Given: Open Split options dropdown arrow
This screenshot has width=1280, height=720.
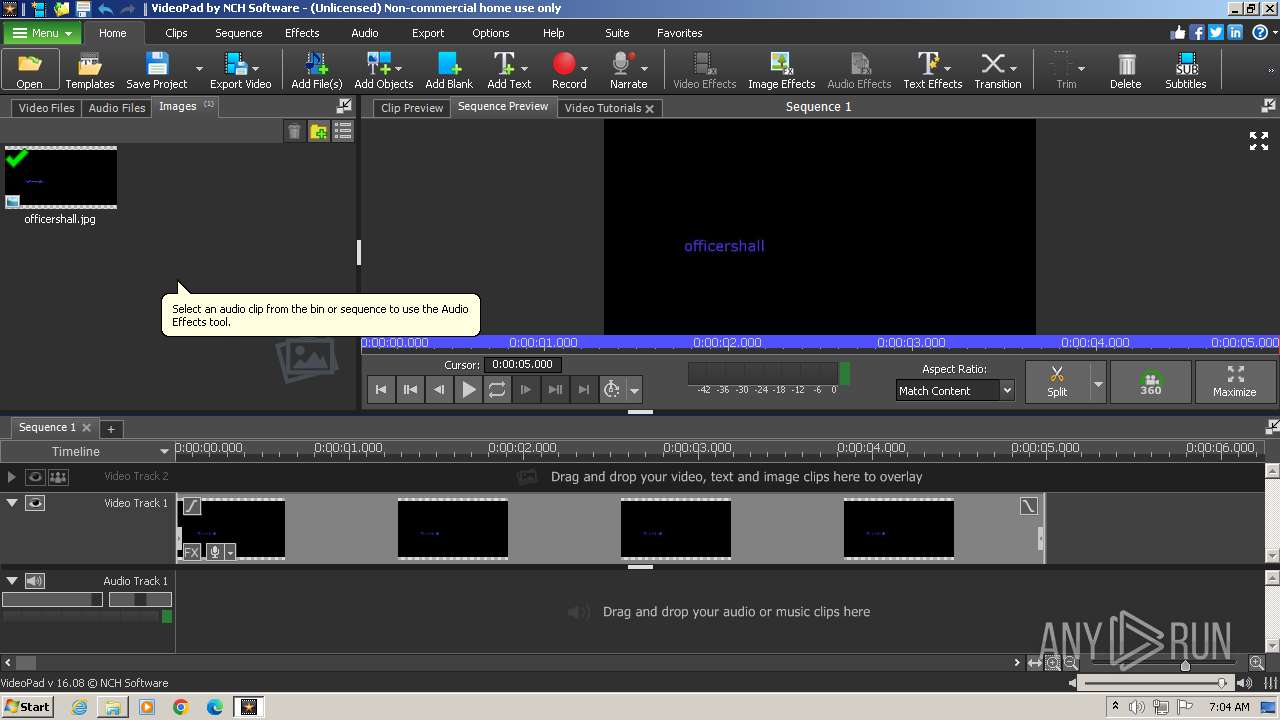Looking at the screenshot, I should [1098, 383].
